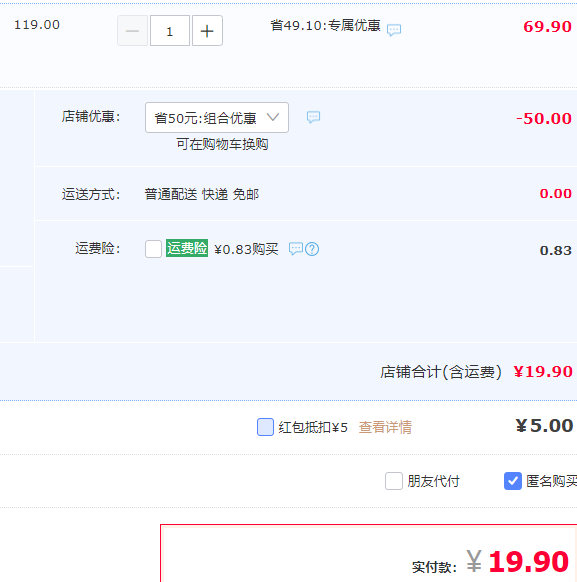The width and height of the screenshot is (577, 582).
Task: Click the 省49.10:专属优惠 discount text
Action: [x=325, y=26]
